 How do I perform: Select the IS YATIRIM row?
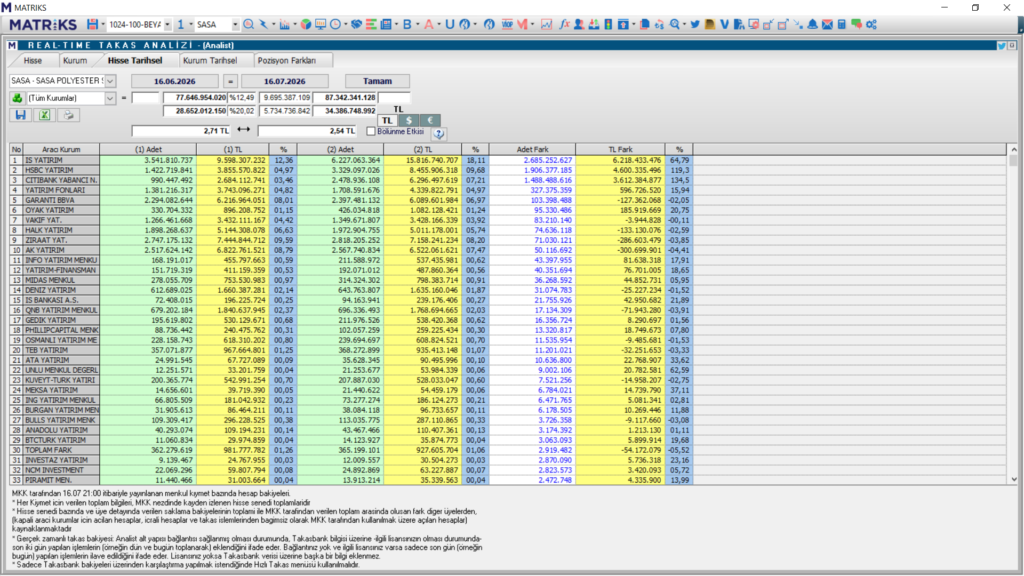click(351, 160)
